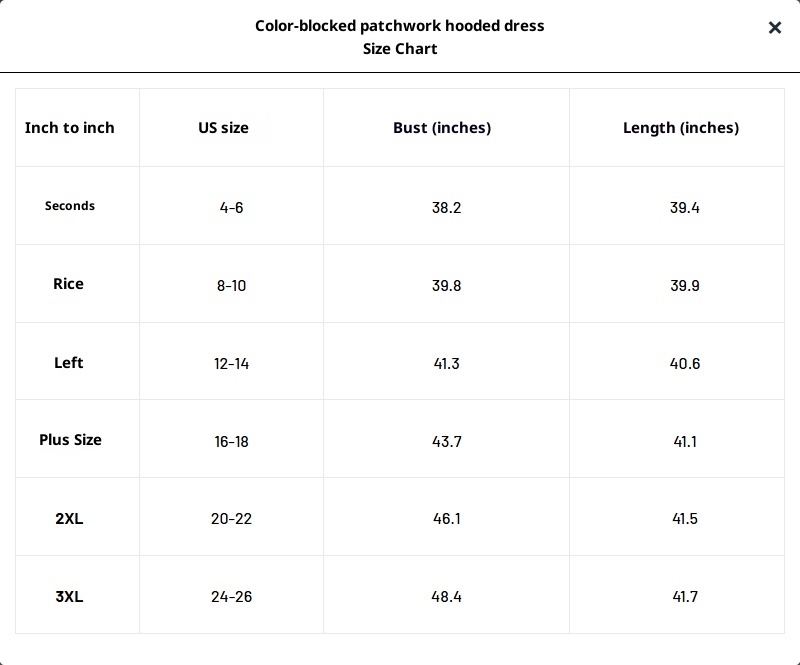Click the 'Size Chart' heading text
The image size is (800, 665).
[400, 49]
